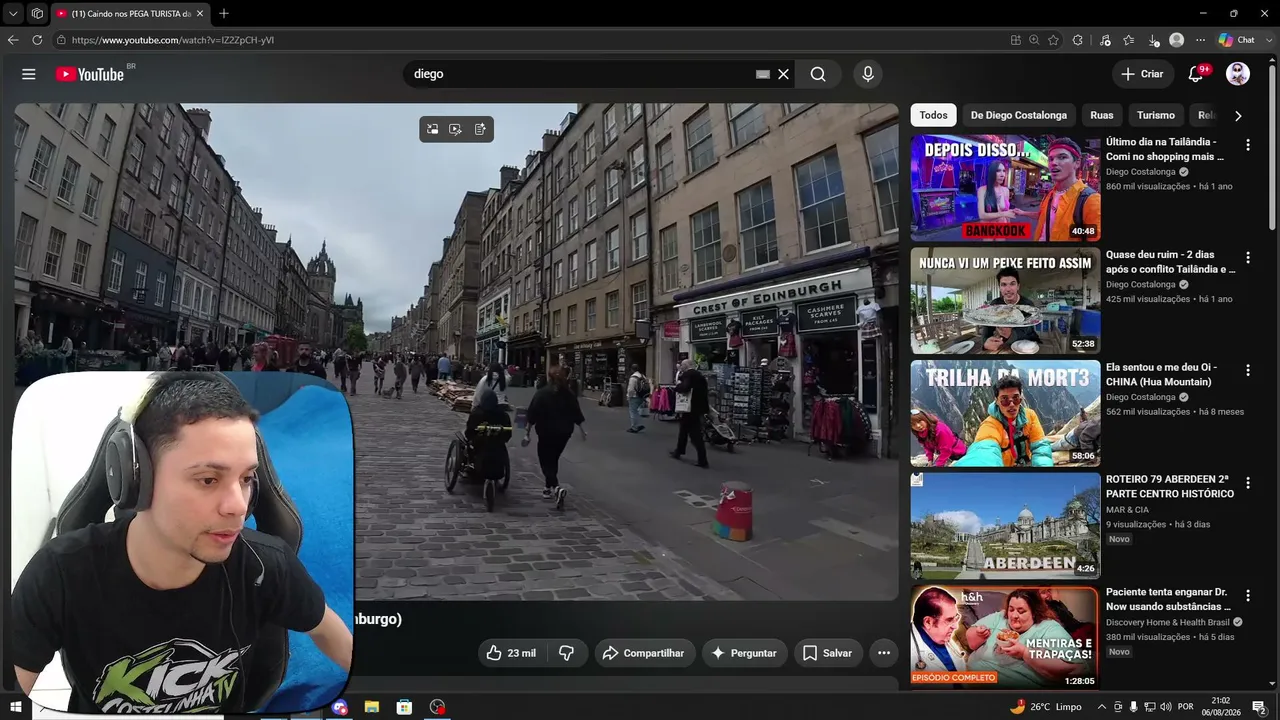Image resolution: width=1280 pixels, height=720 pixels.
Task: Open Copilot Chat
Action: click(x=1237, y=40)
